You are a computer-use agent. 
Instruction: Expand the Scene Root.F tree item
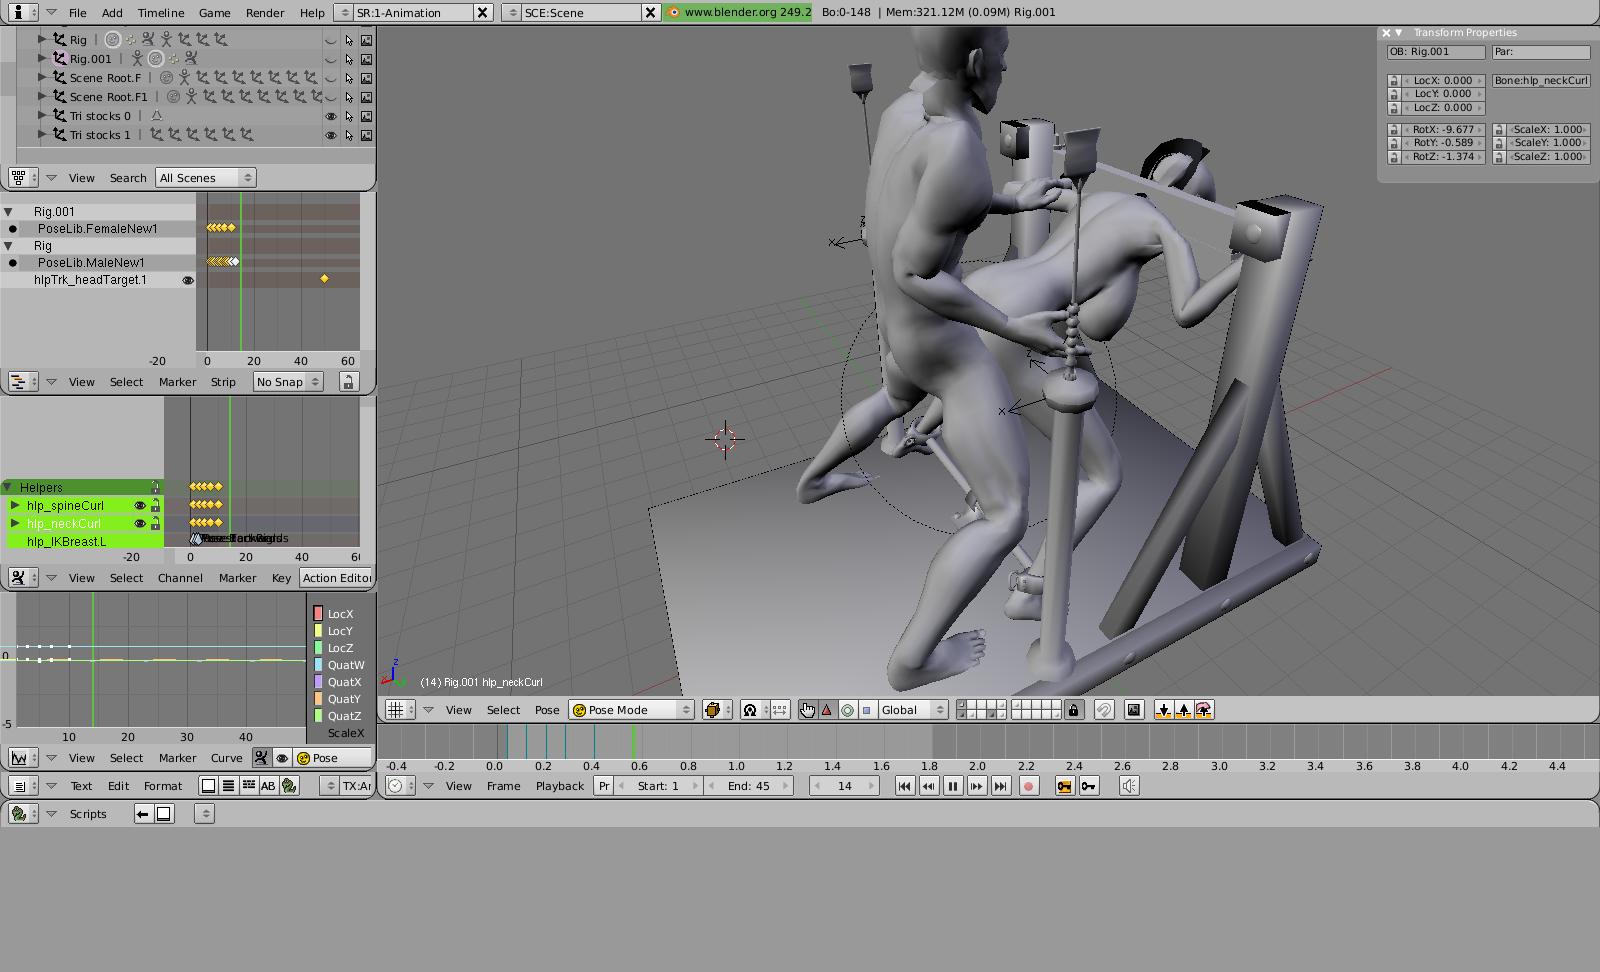pyautogui.click(x=42, y=78)
